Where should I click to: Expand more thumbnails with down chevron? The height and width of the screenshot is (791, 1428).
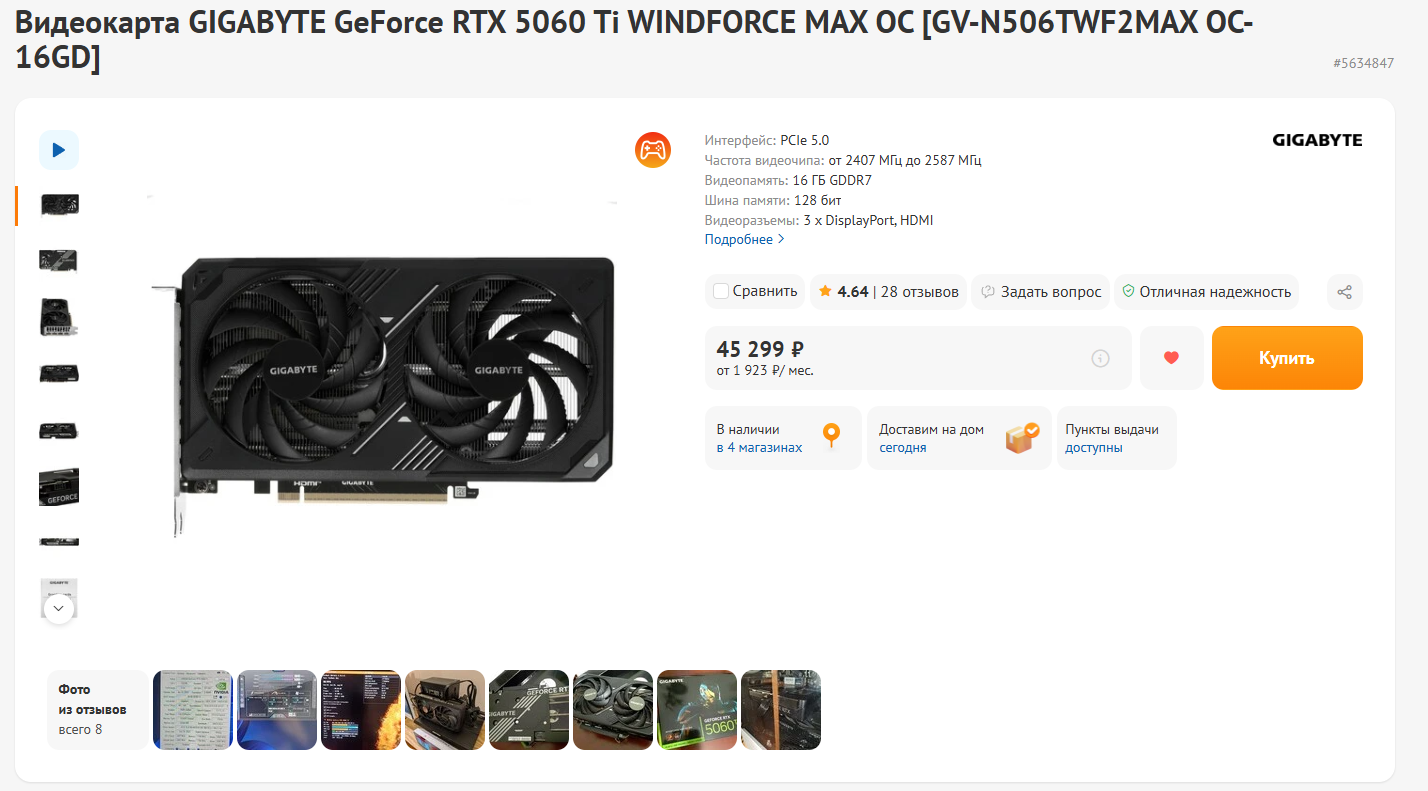click(59, 608)
